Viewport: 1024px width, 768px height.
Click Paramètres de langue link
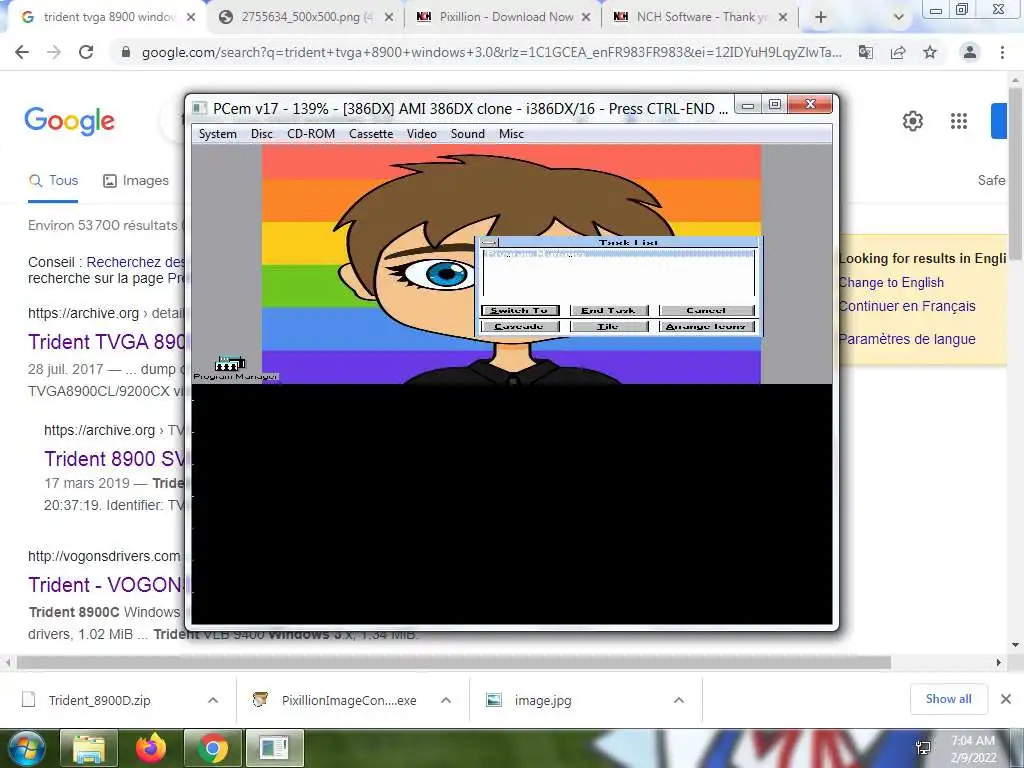point(907,339)
